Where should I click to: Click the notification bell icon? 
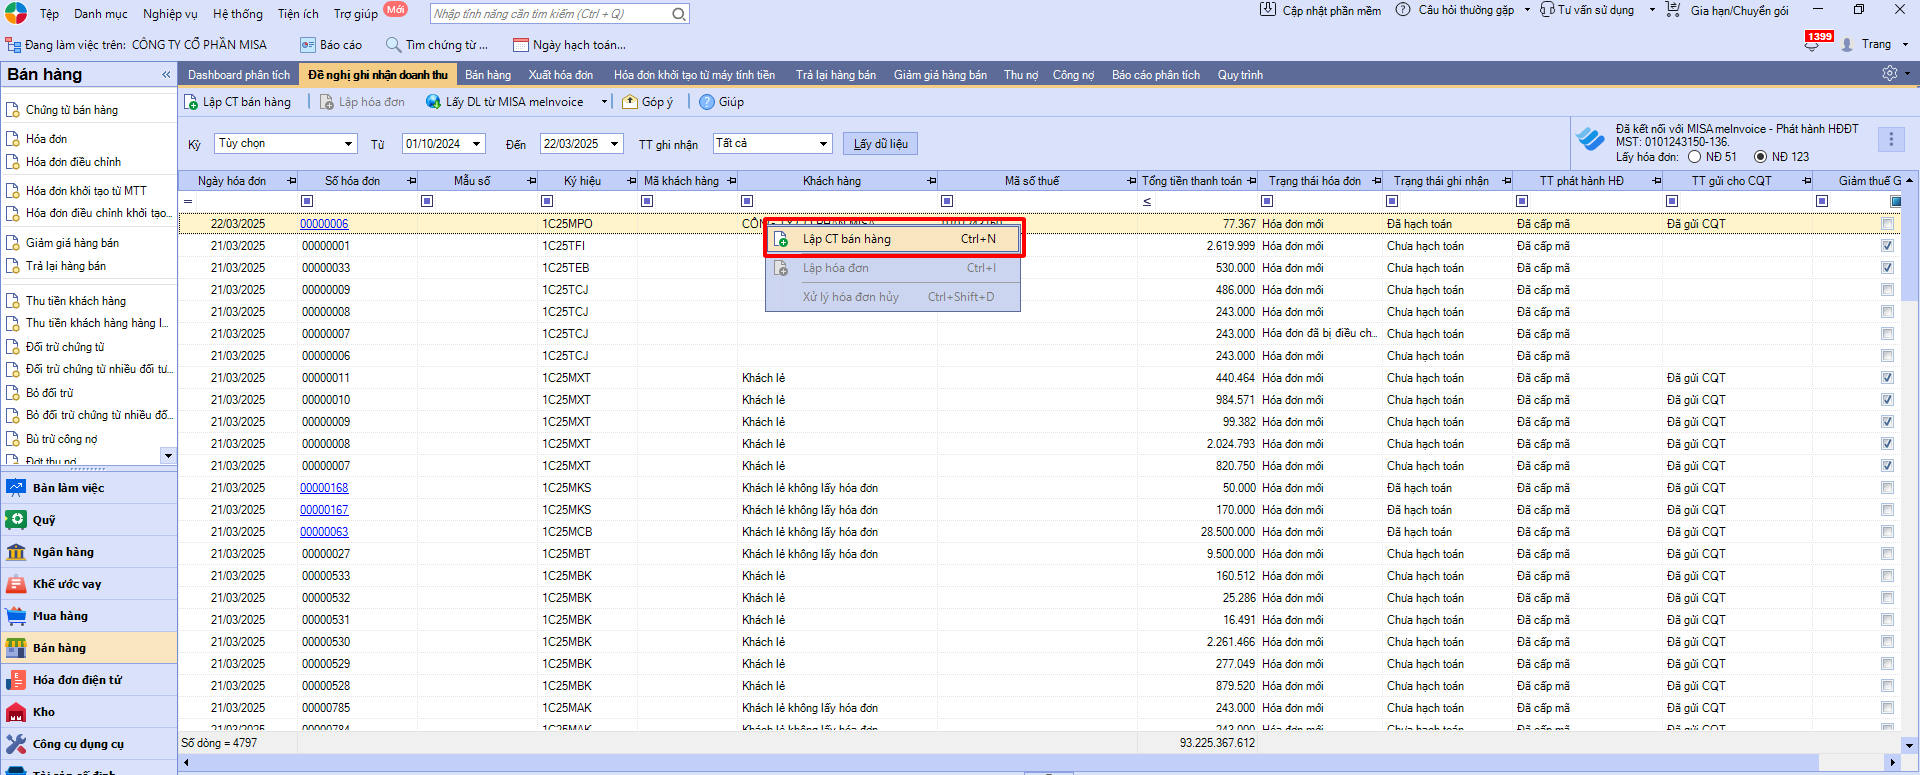pos(1812,45)
